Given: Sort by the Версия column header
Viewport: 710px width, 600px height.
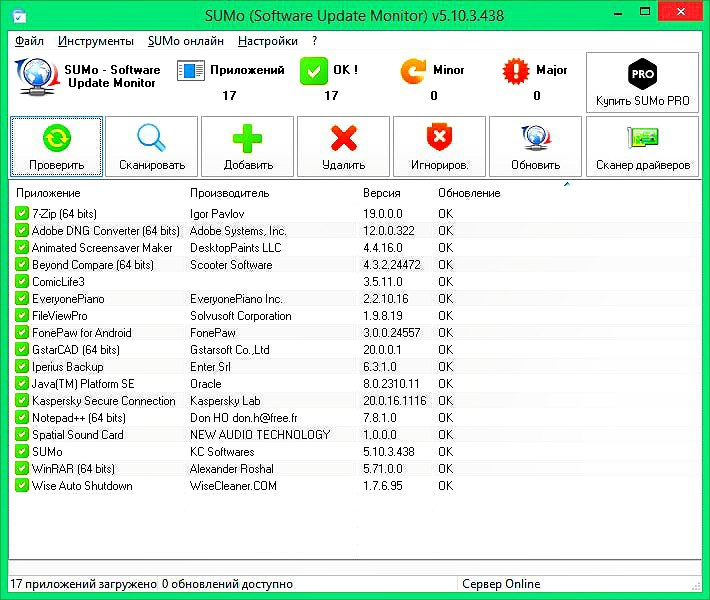Looking at the screenshot, I should pyautogui.click(x=382, y=193).
